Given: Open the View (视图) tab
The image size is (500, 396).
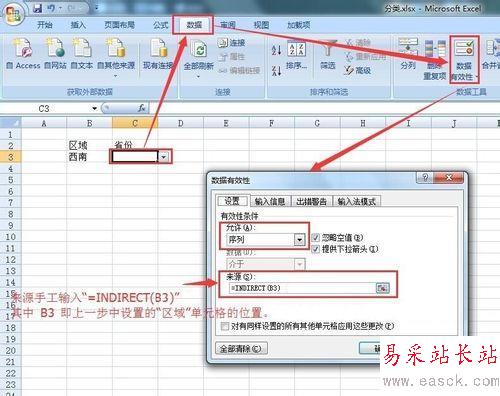Looking at the screenshot, I should click(x=261, y=25).
